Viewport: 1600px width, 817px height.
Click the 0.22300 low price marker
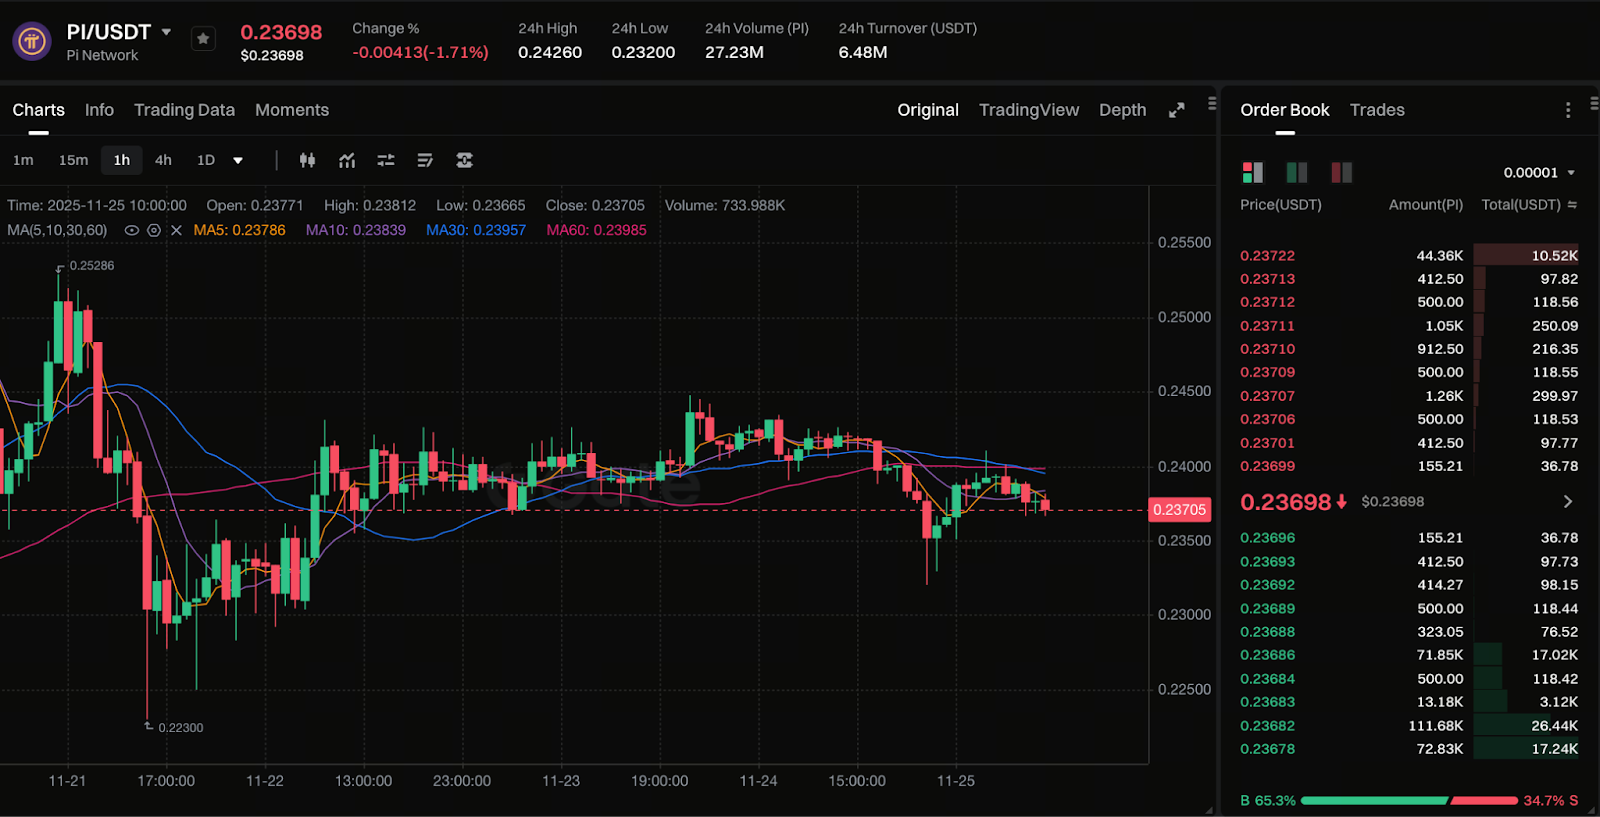coord(180,728)
